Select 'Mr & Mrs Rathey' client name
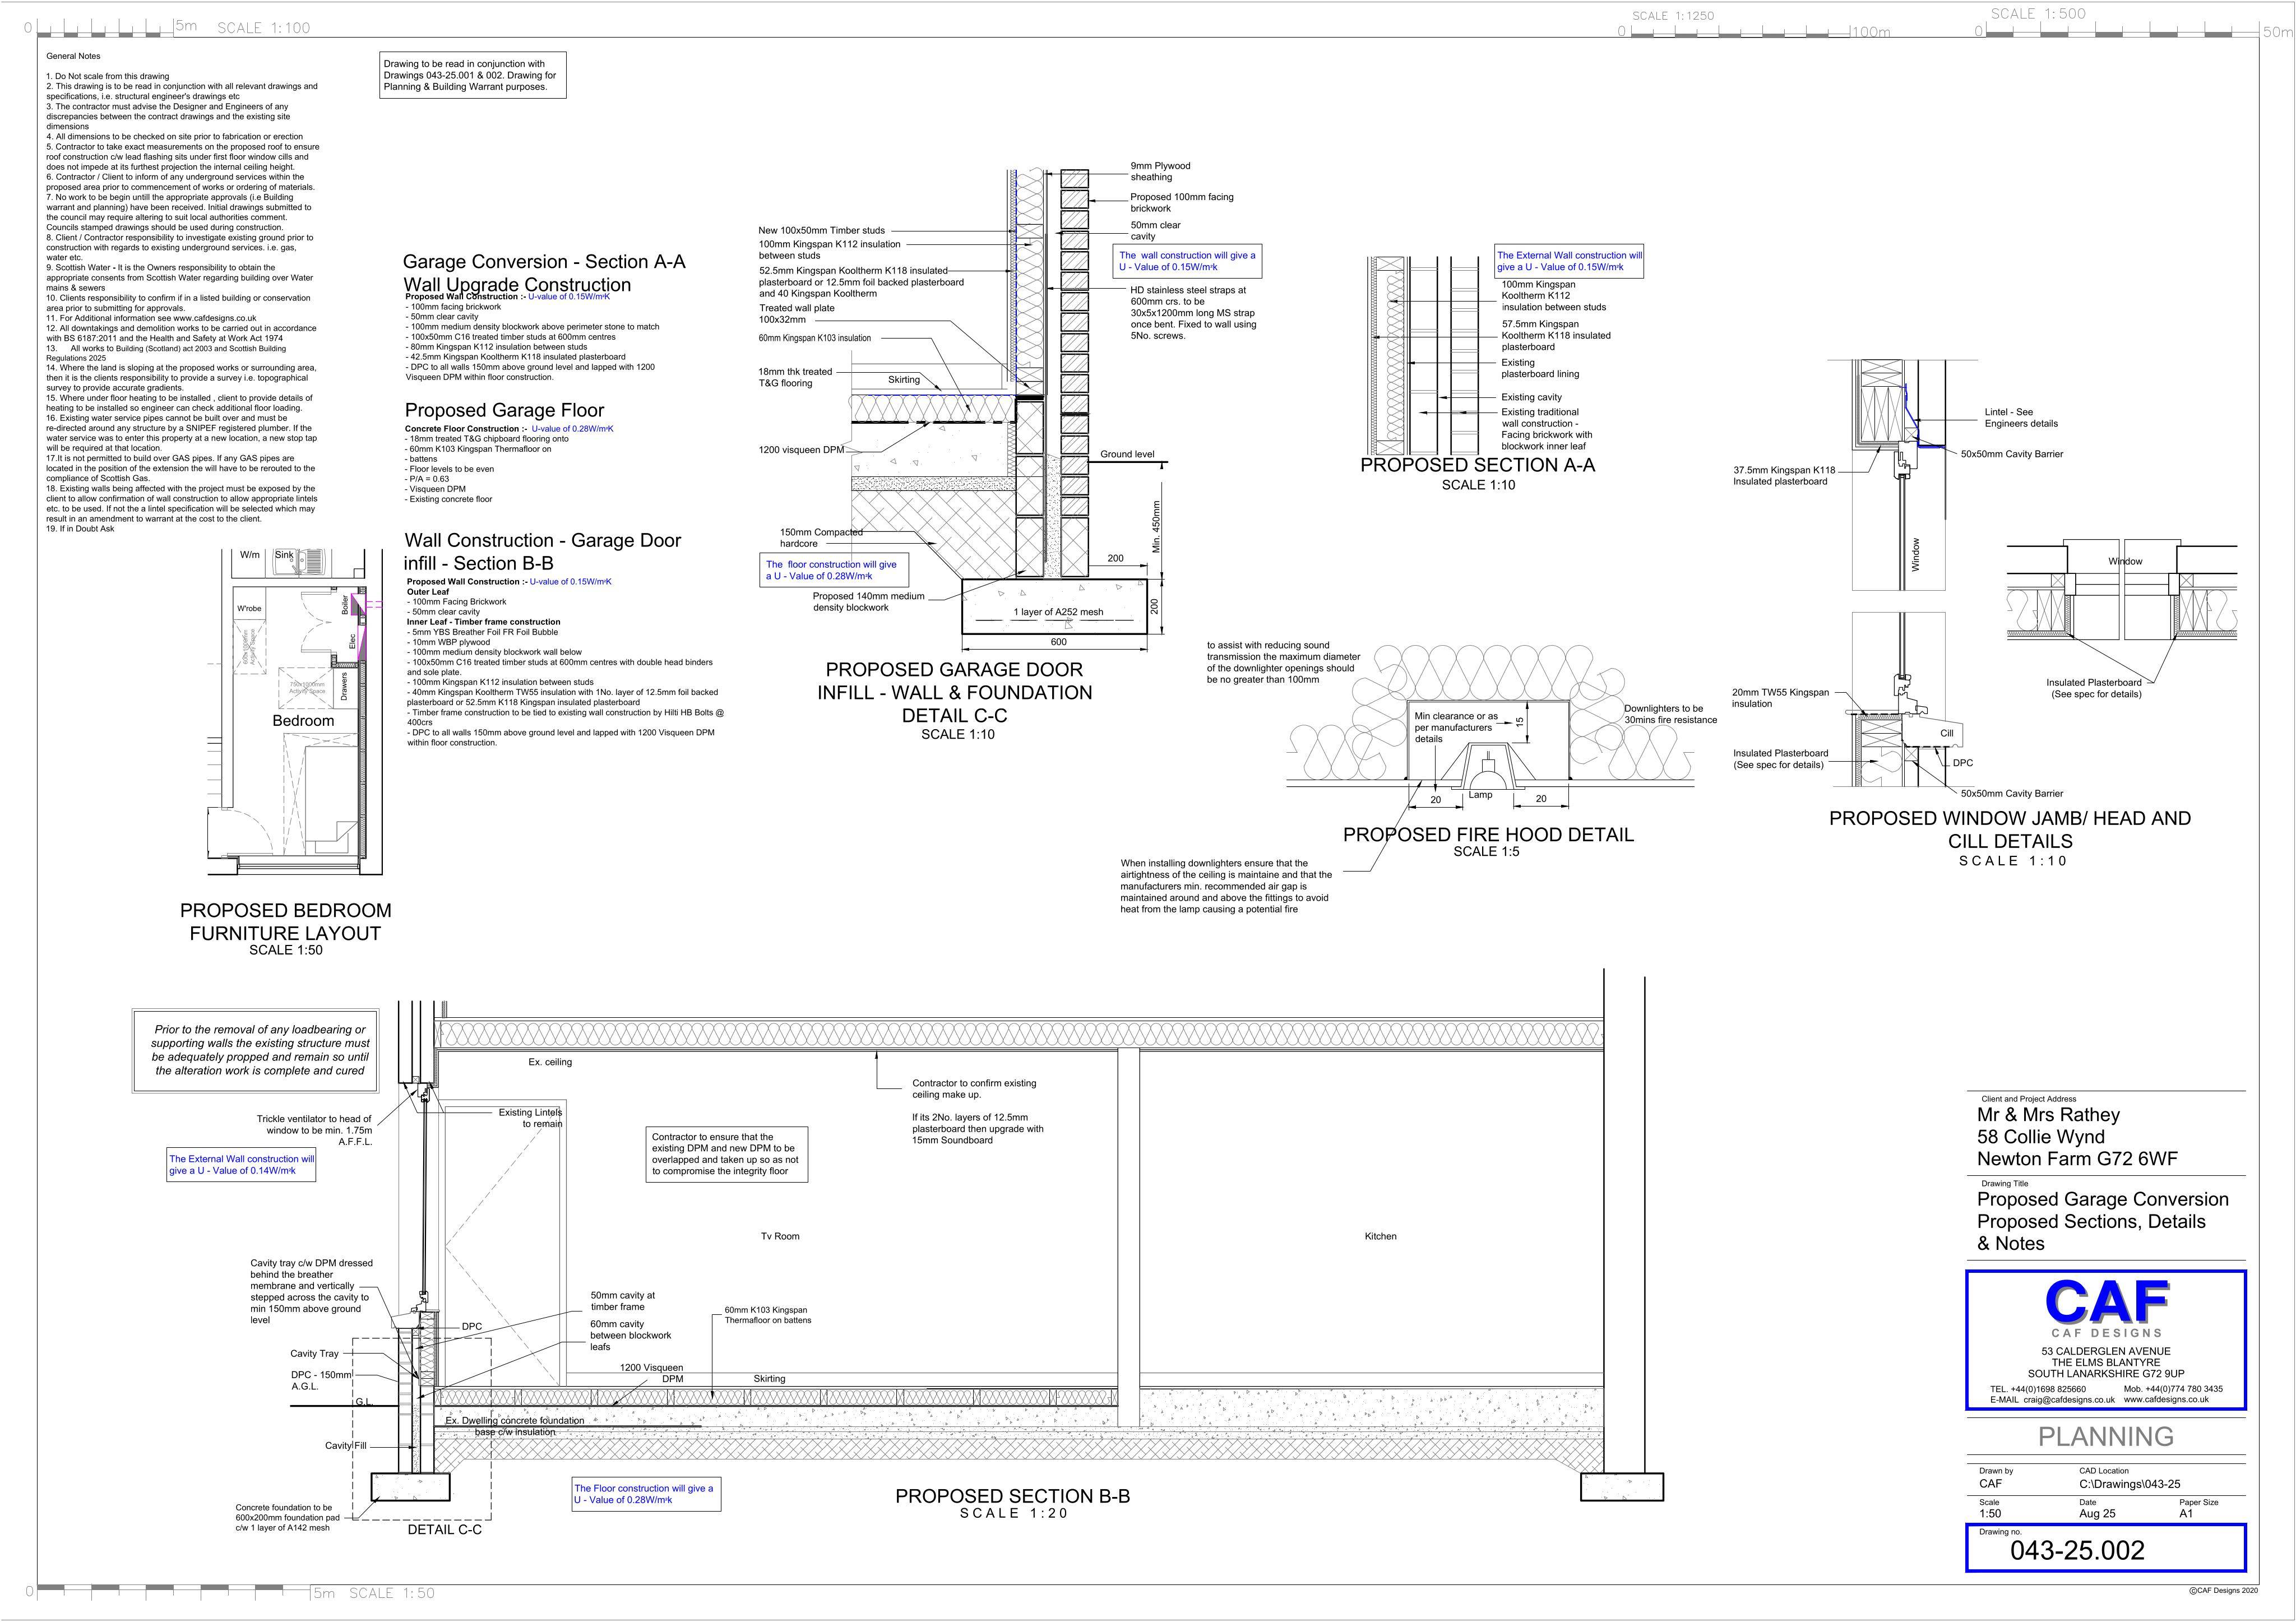The width and height of the screenshot is (2296, 1622). (x=2048, y=1114)
